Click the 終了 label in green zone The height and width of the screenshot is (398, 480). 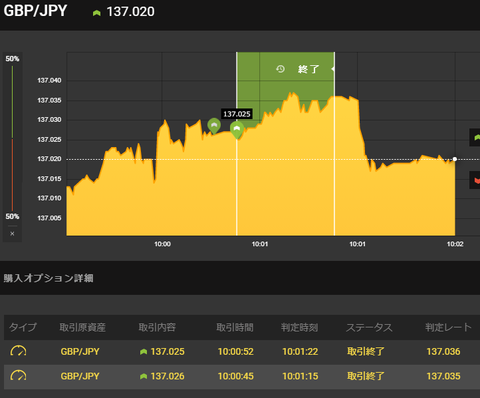tap(308, 69)
